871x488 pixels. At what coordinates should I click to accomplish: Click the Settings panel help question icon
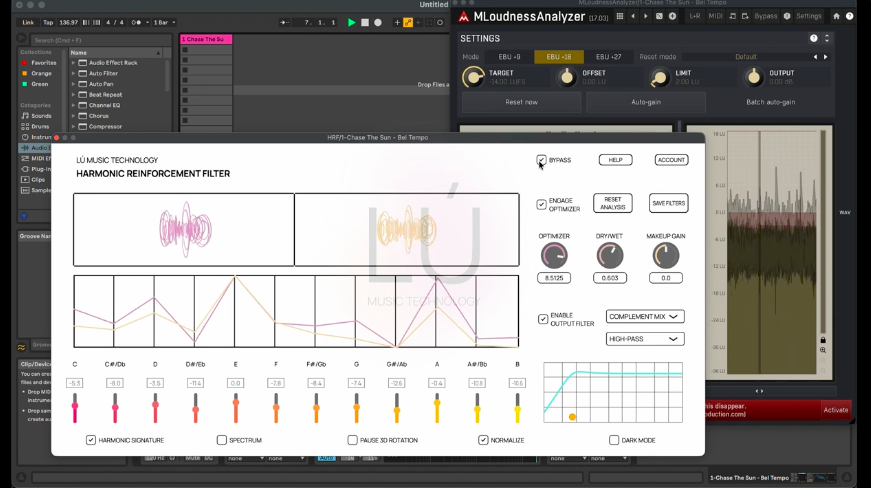[x=813, y=38]
